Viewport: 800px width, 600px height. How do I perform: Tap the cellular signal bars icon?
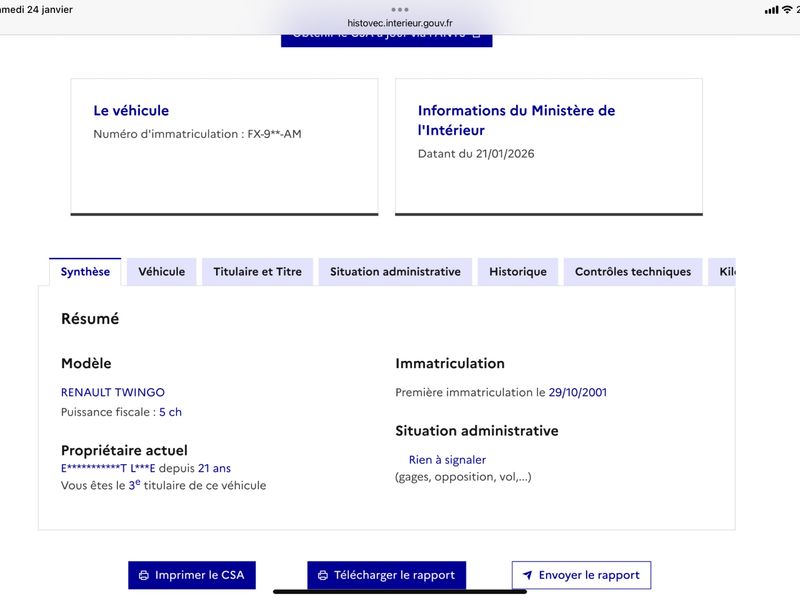[771, 9]
